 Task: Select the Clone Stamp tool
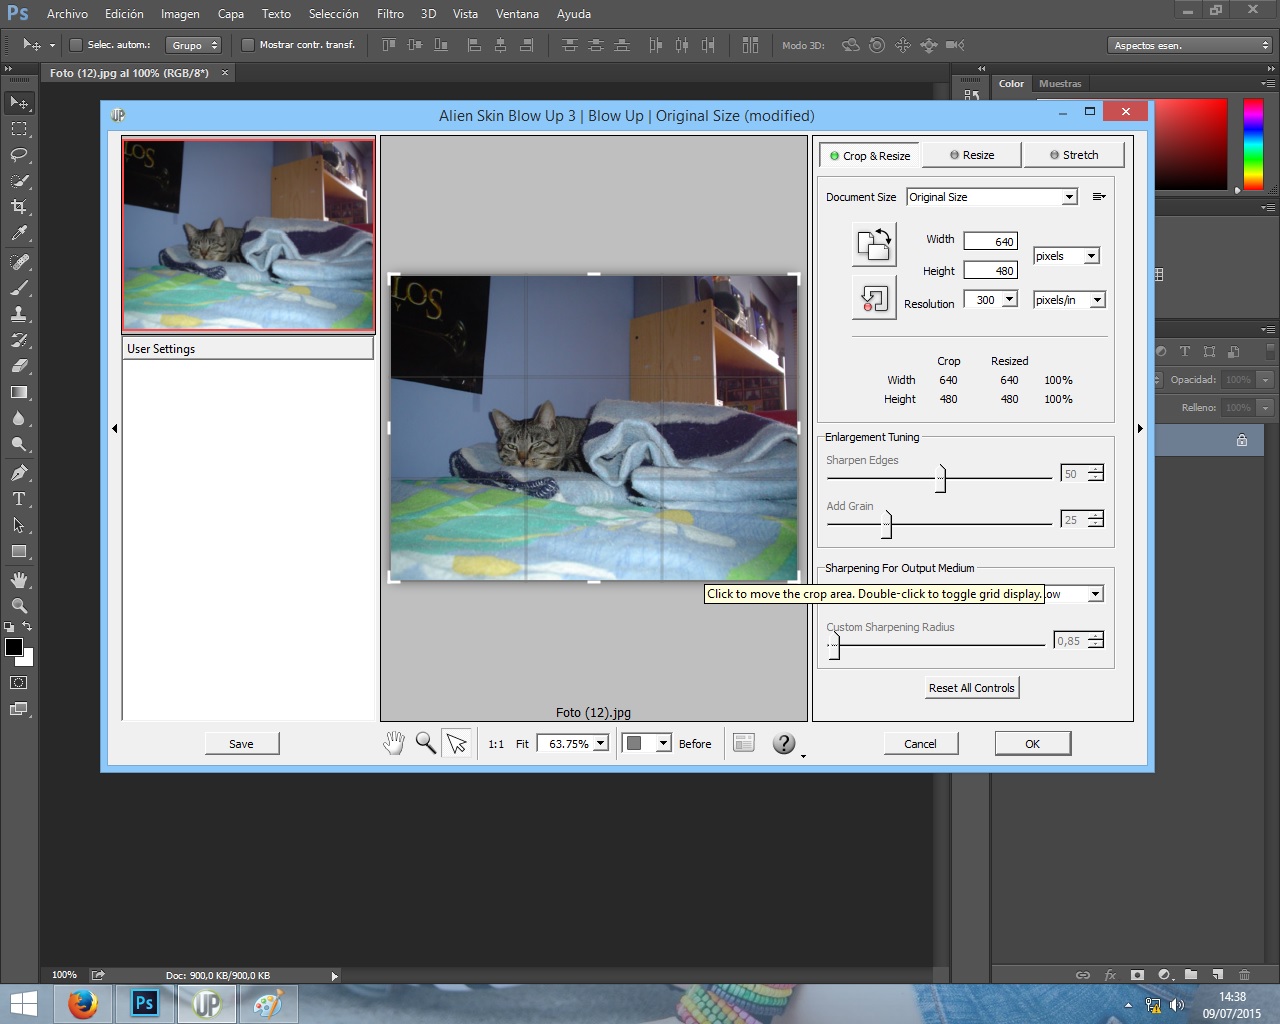point(19,314)
